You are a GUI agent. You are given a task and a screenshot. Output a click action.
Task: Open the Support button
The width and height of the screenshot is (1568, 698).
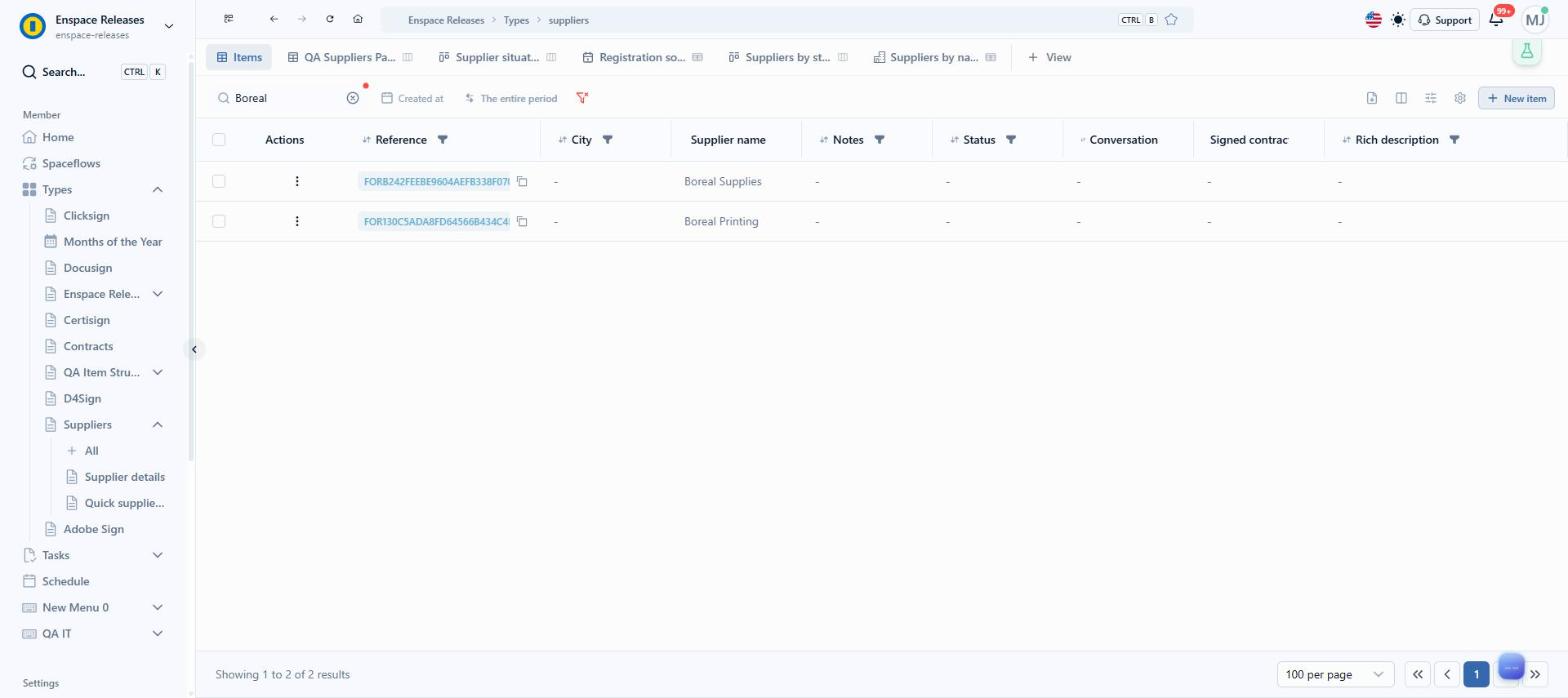pos(1444,20)
